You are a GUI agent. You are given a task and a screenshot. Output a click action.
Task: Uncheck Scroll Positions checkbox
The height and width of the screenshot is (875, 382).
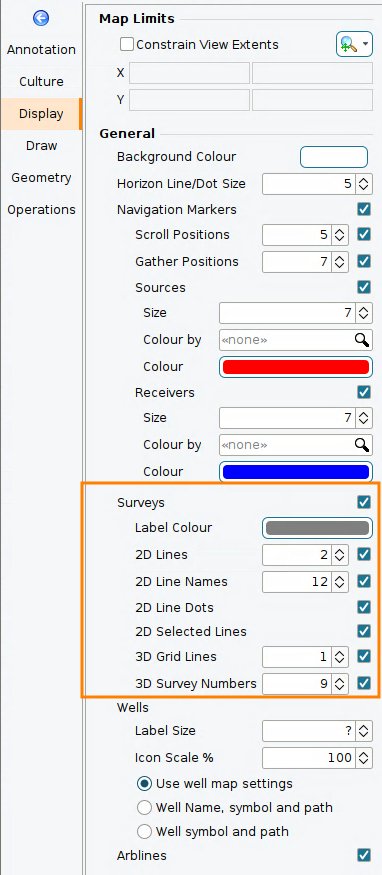(x=364, y=234)
